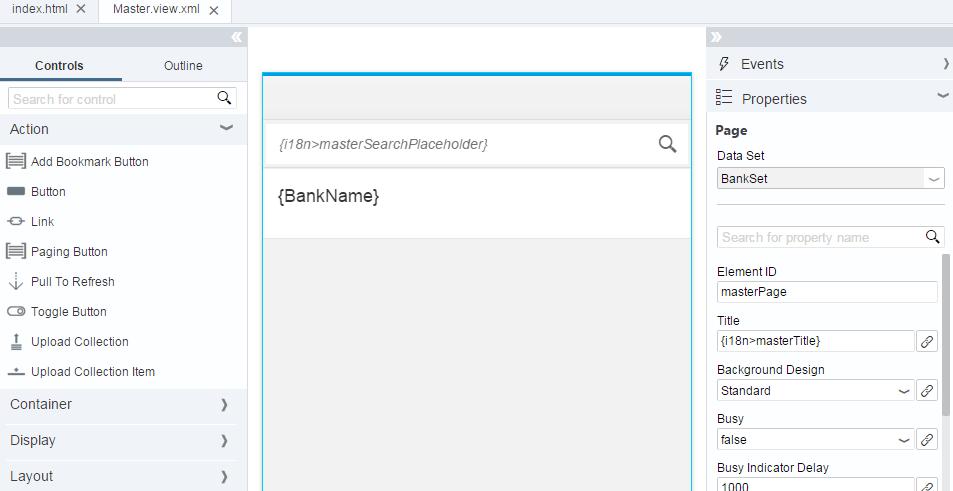
Task: Expand the Display section
Action: coord(224,441)
